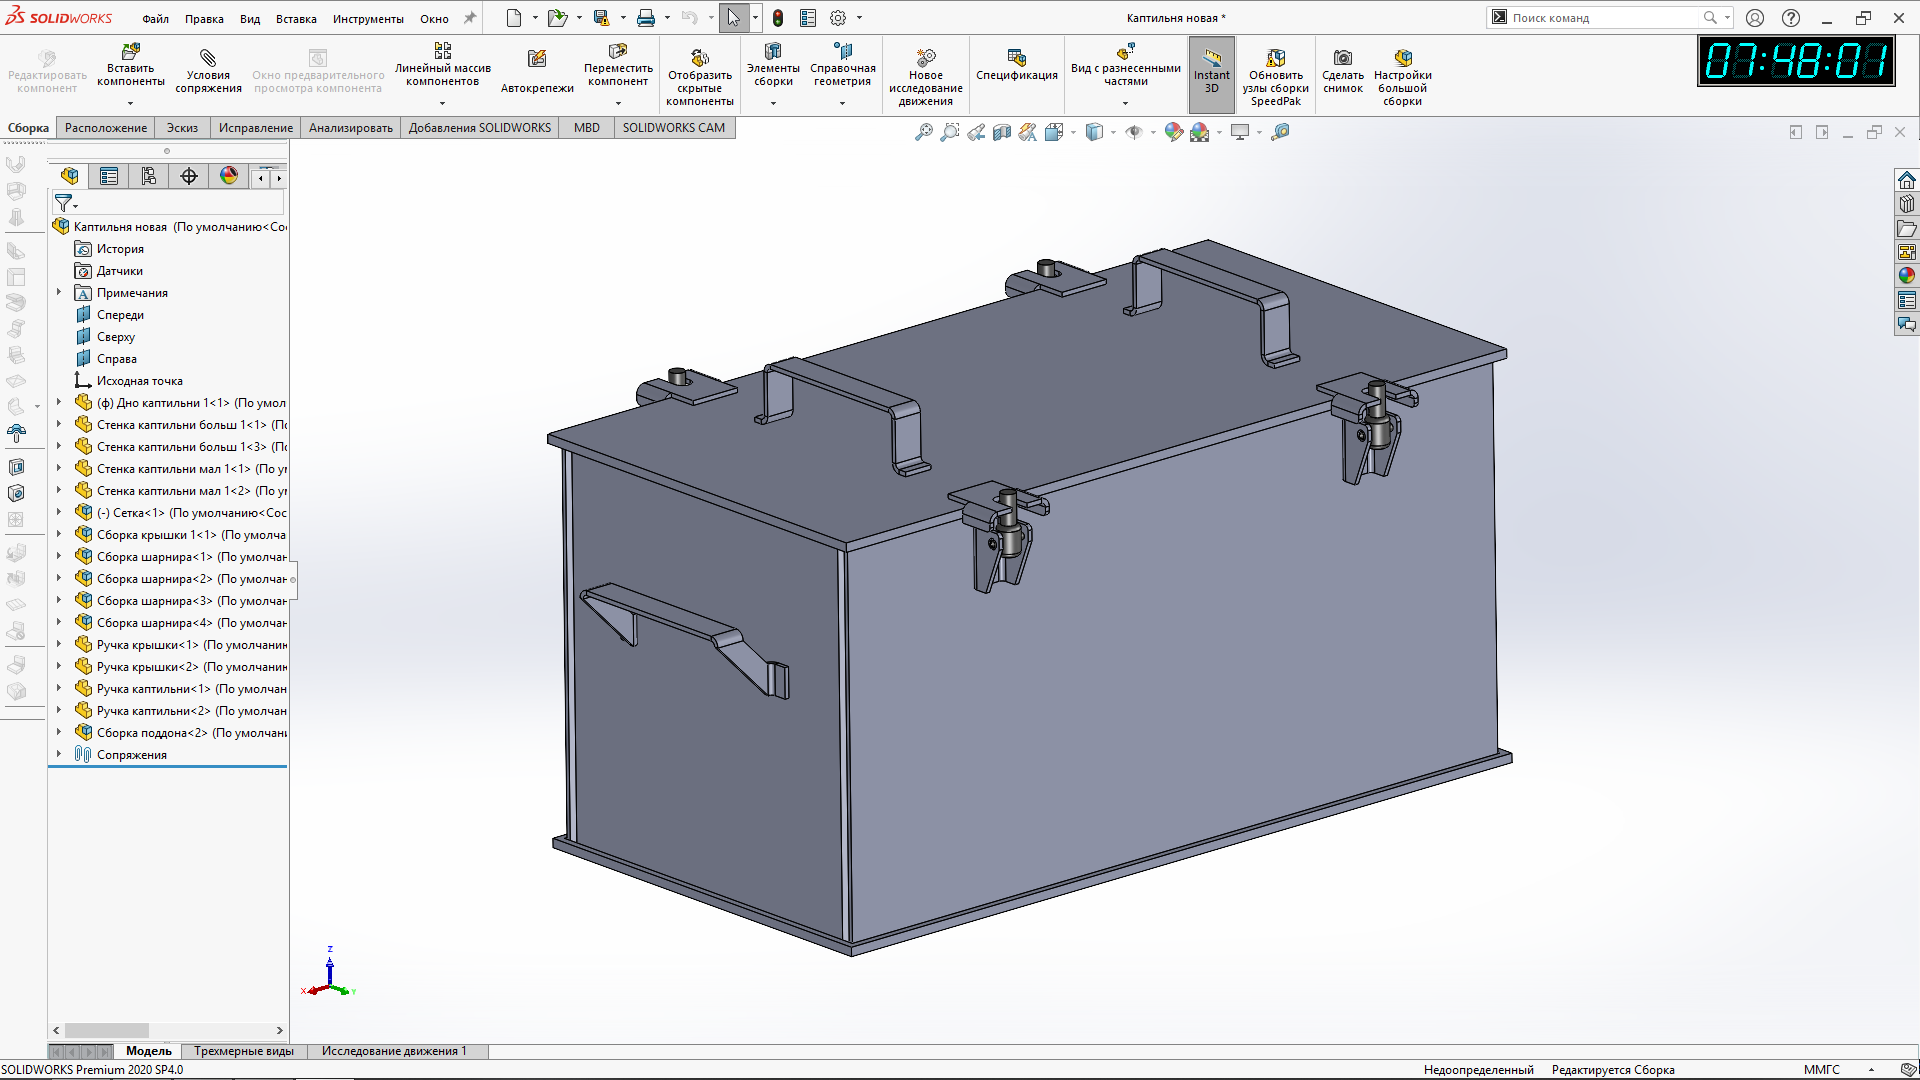The width and height of the screenshot is (1920, 1080).
Task: Click the tree horizontal scrollbar thumb
Action: [x=107, y=1030]
